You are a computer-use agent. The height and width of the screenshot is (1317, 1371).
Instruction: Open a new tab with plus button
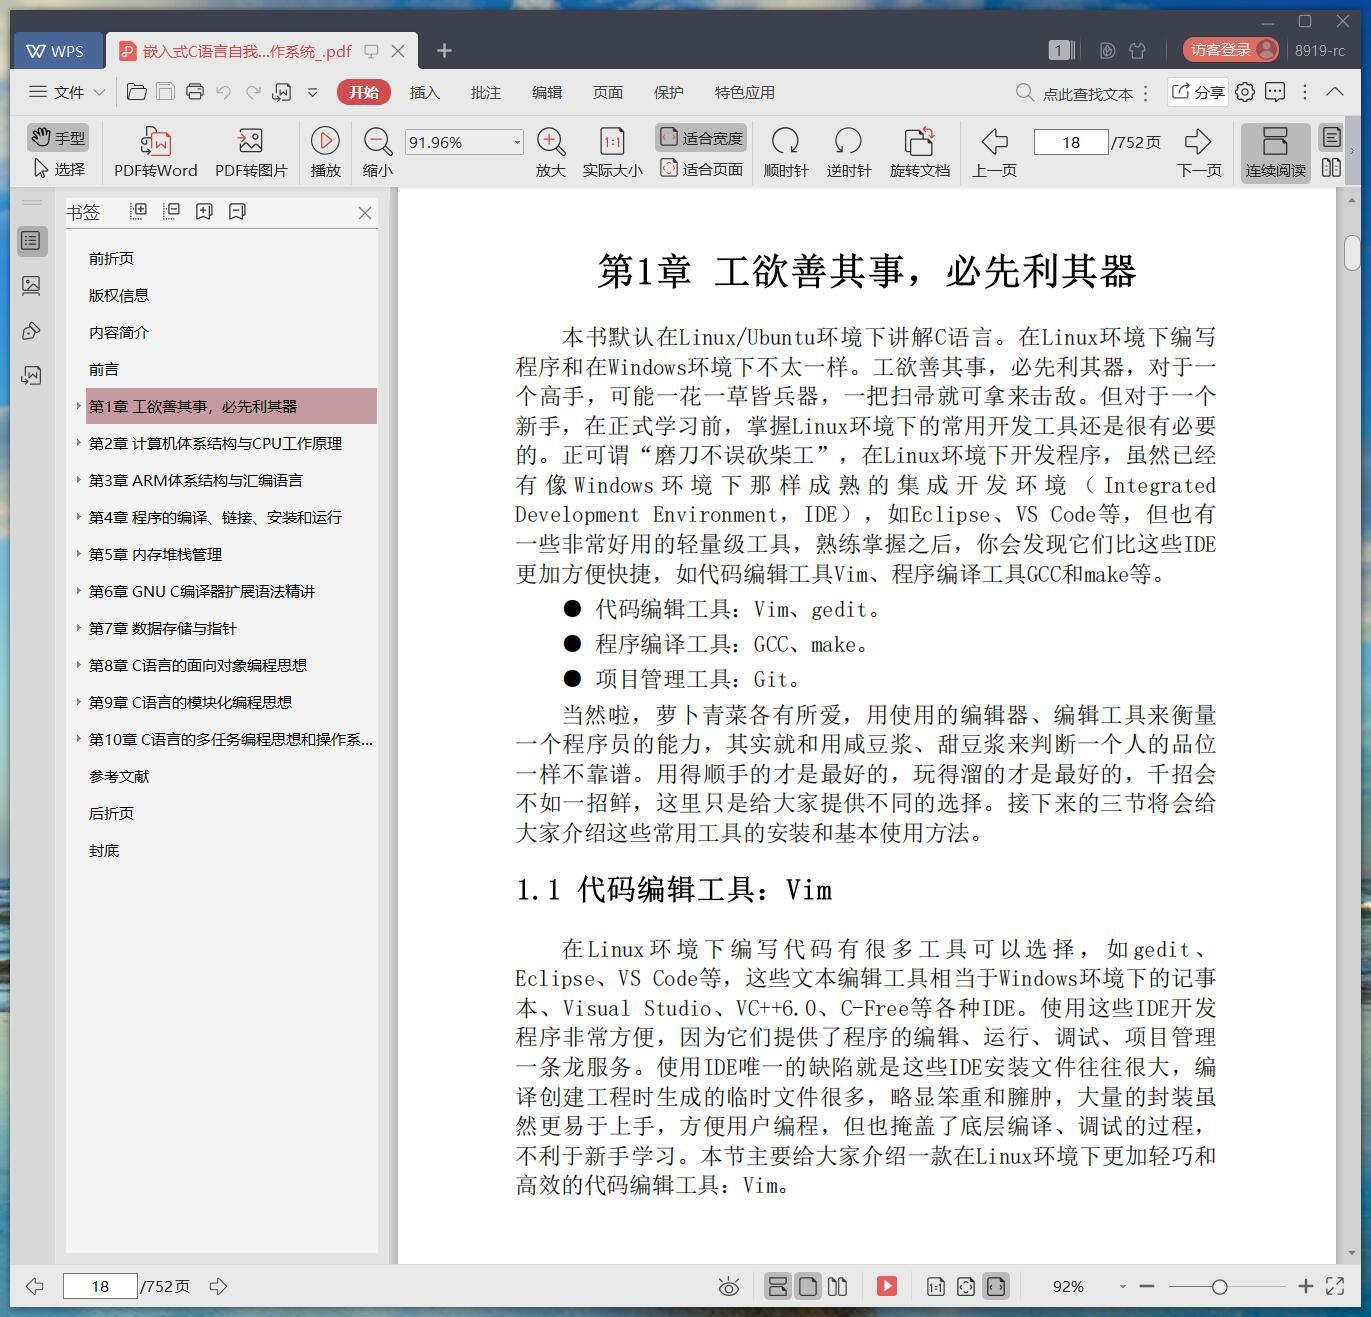pyautogui.click(x=444, y=50)
